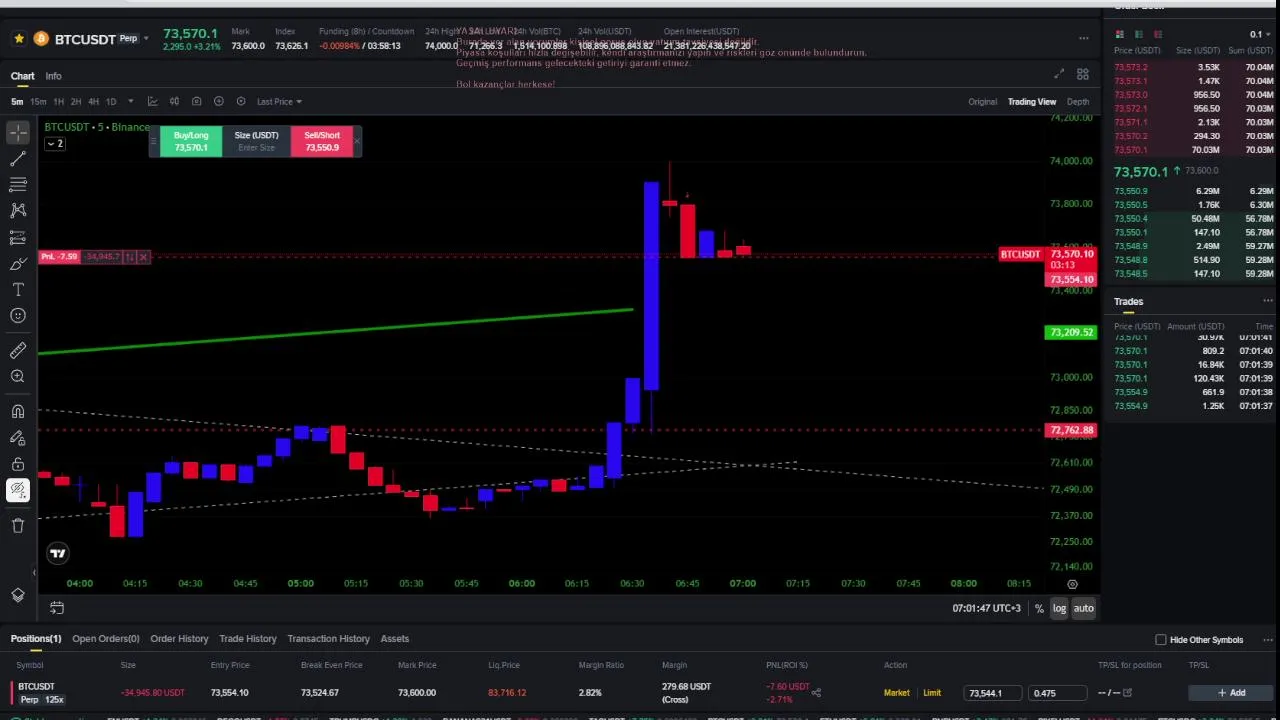The width and height of the screenshot is (1280, 720).
Task: Open the Fibonacci retracement tool
Action: [x=18, y=185]
